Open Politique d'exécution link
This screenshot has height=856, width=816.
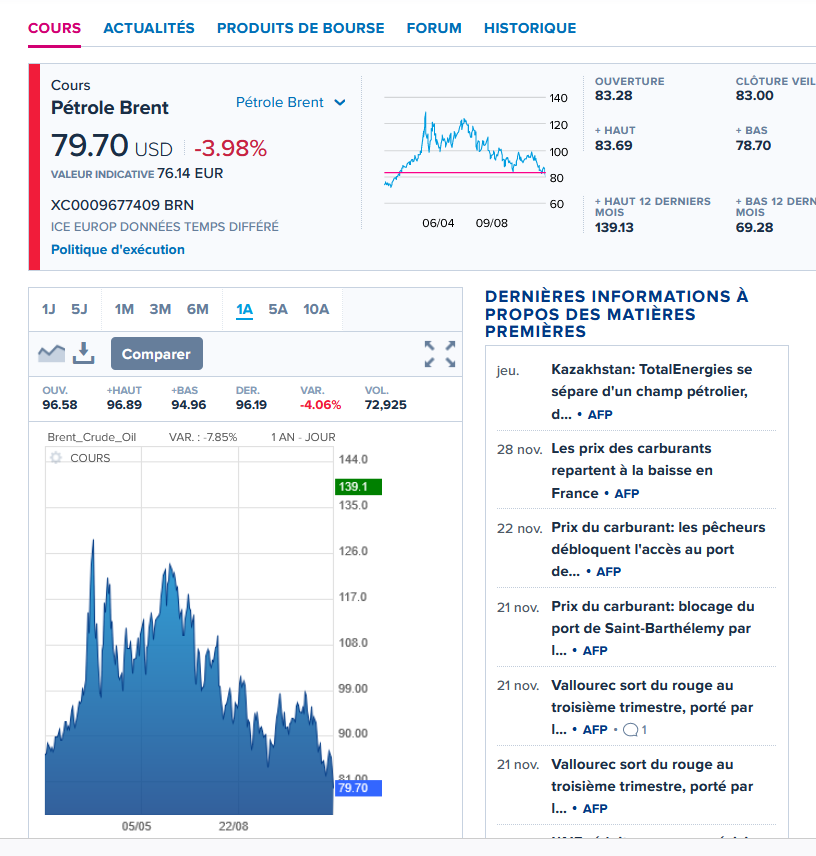click(118, 250)
